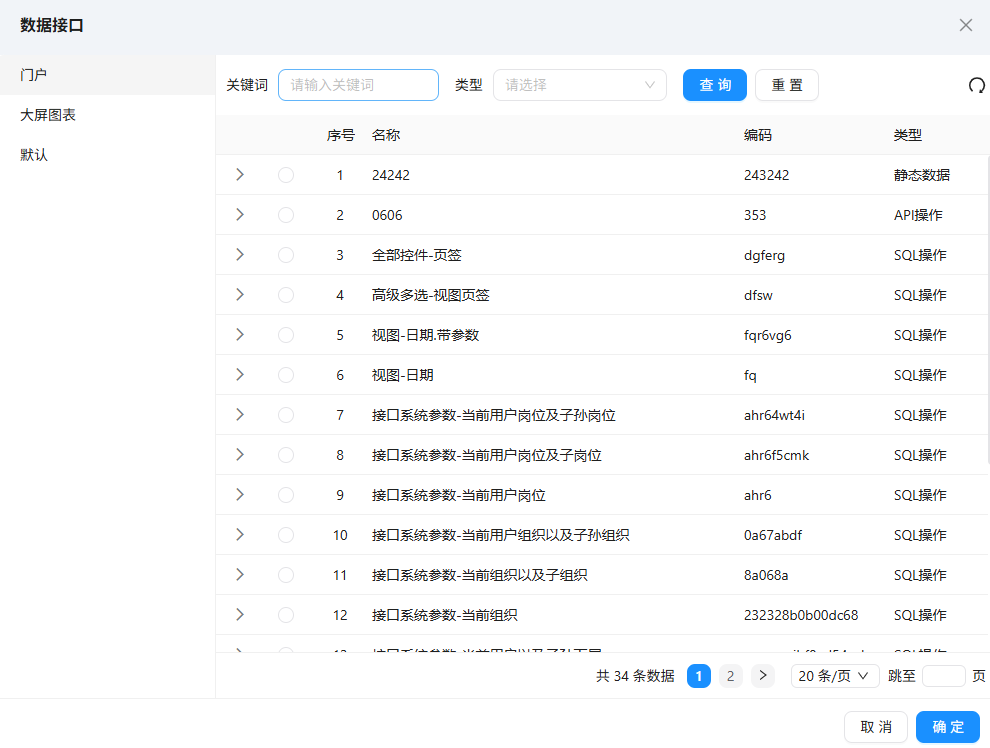Open the 类型 dropdown selector
The image size is (990, 748).
coord(579,85)
